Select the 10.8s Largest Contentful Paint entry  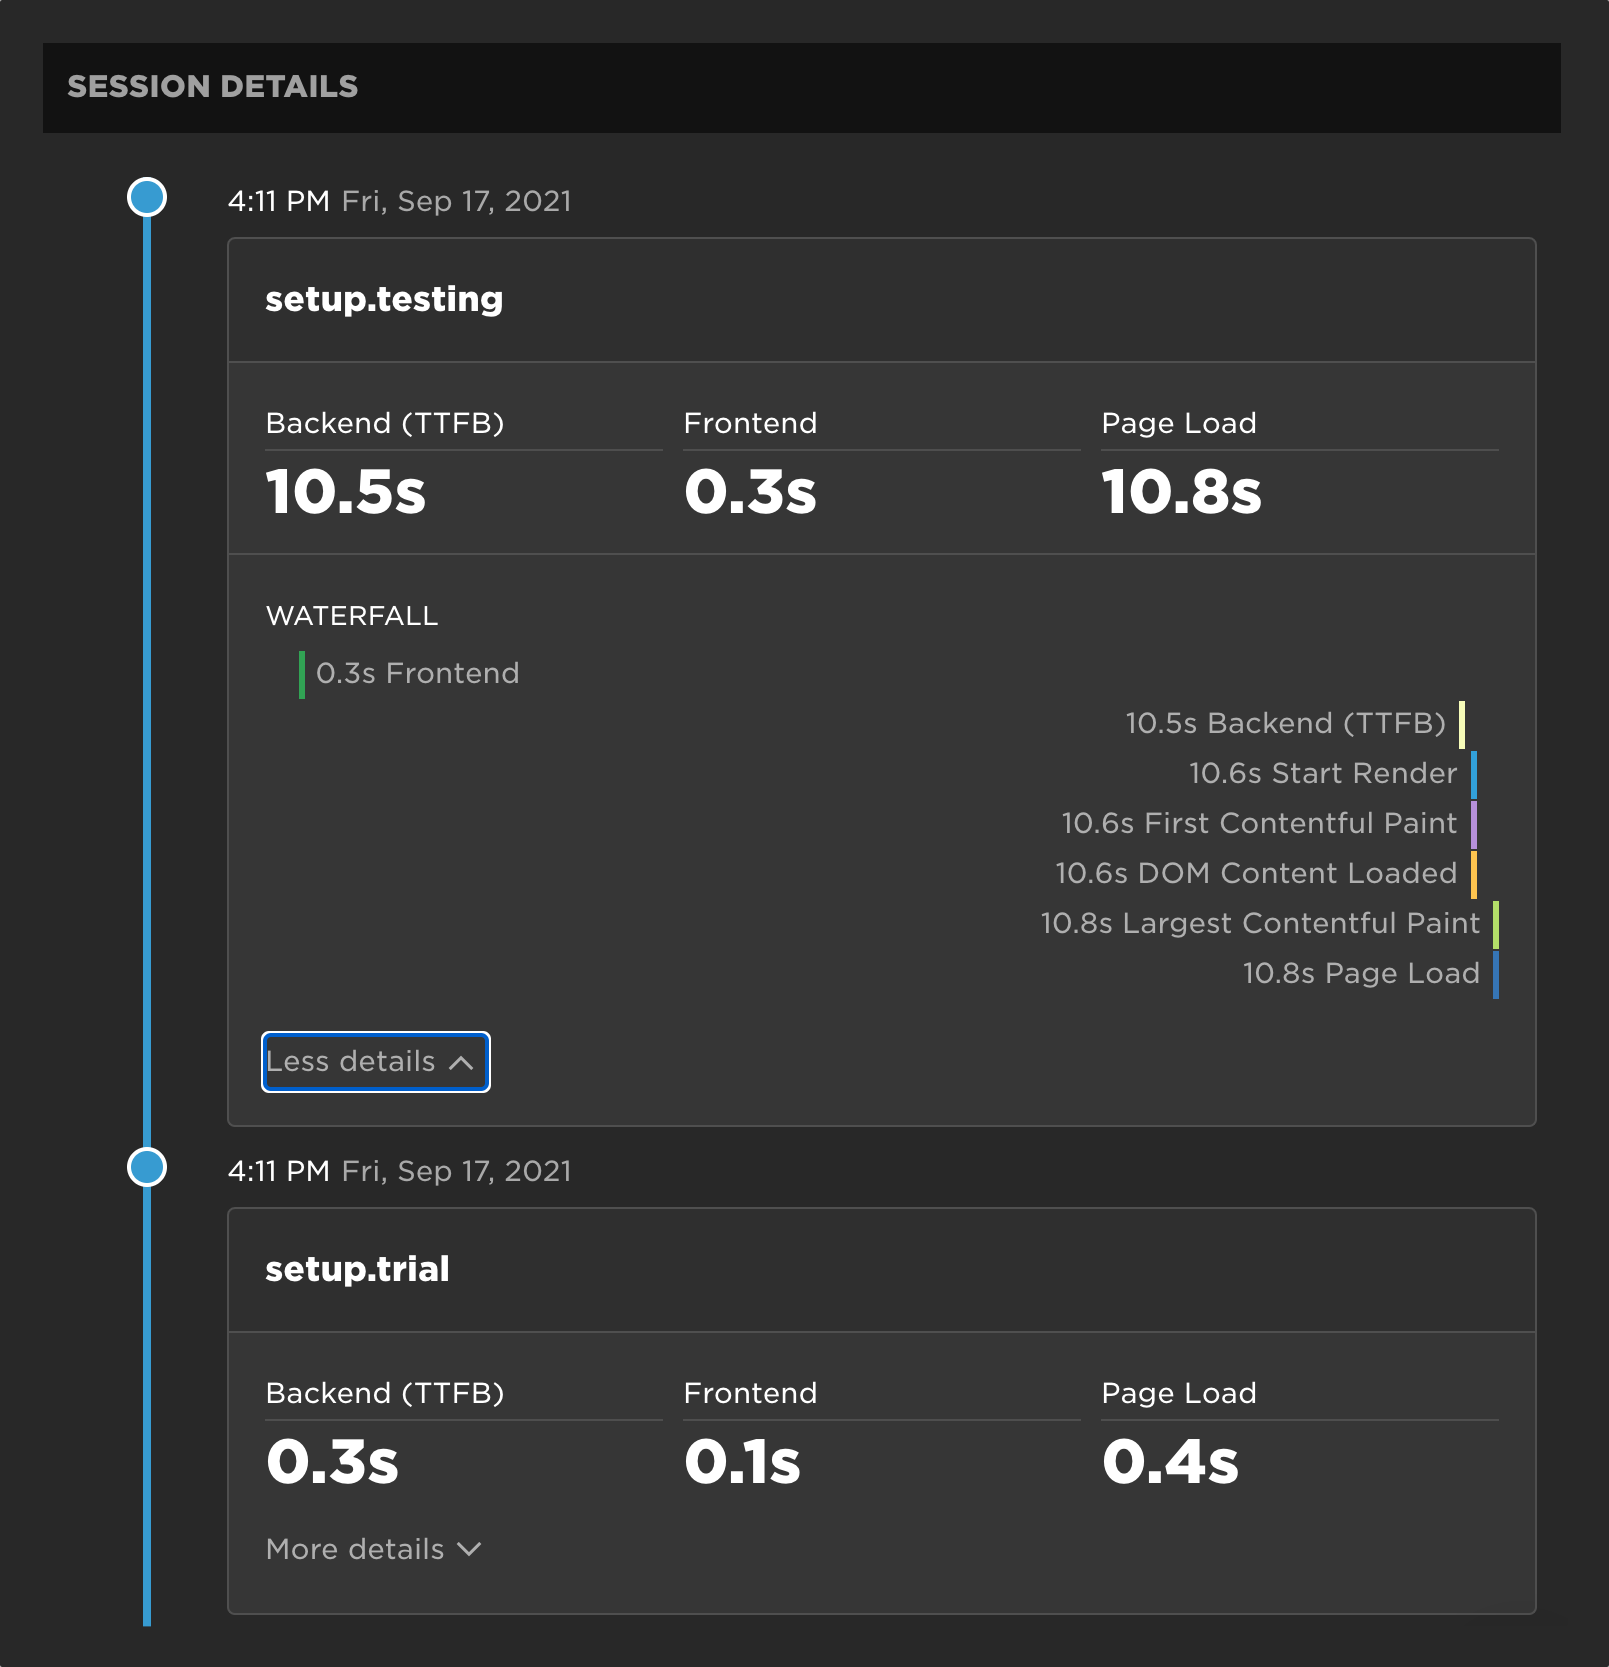coord(1269,923)
